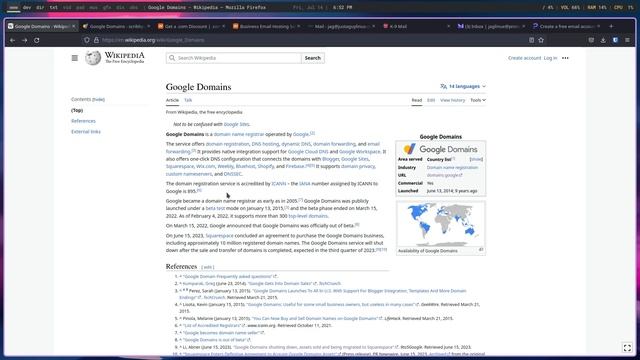
Task: Click the Google Domains logo in infobox
Action: pos(440,149)
